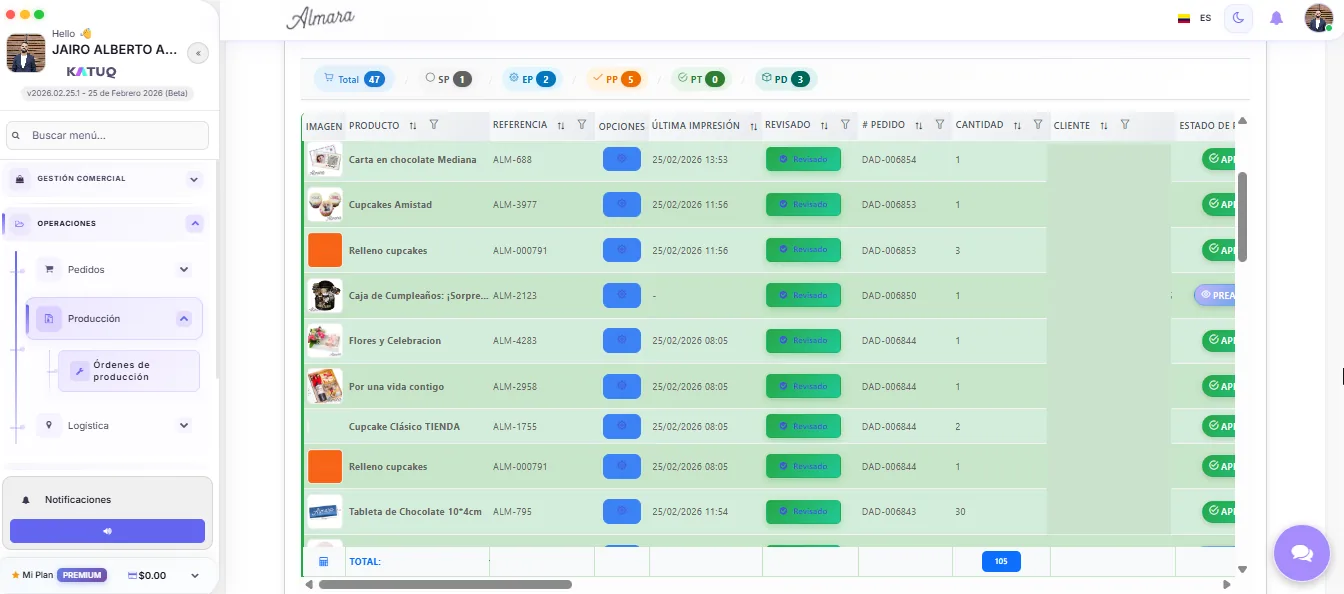Sort by the Producto column arrows
Screen dimensions: 1344x594
pyautogui.click(x=412, y=126)
